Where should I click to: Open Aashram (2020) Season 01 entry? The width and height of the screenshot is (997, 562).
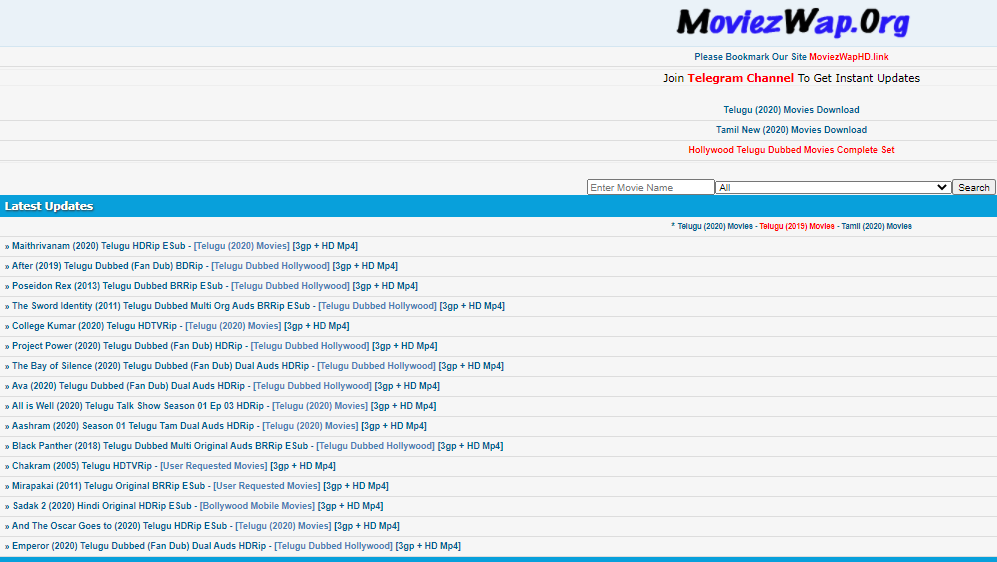[x=133, y=426]
